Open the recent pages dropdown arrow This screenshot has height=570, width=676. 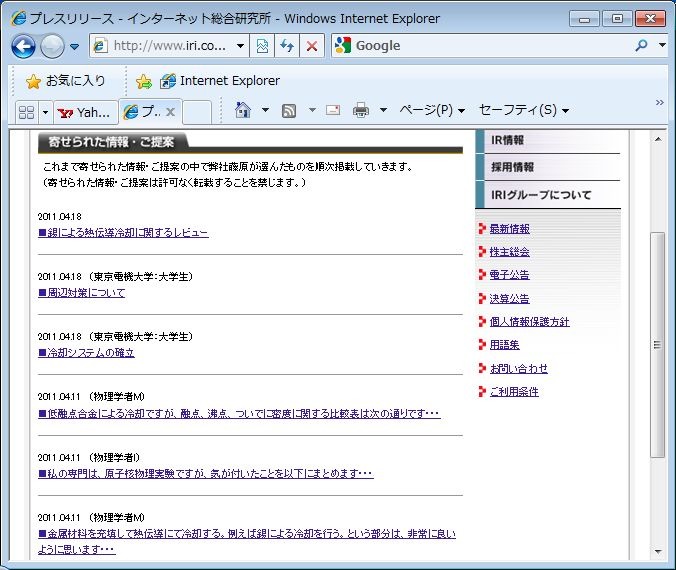75,46
